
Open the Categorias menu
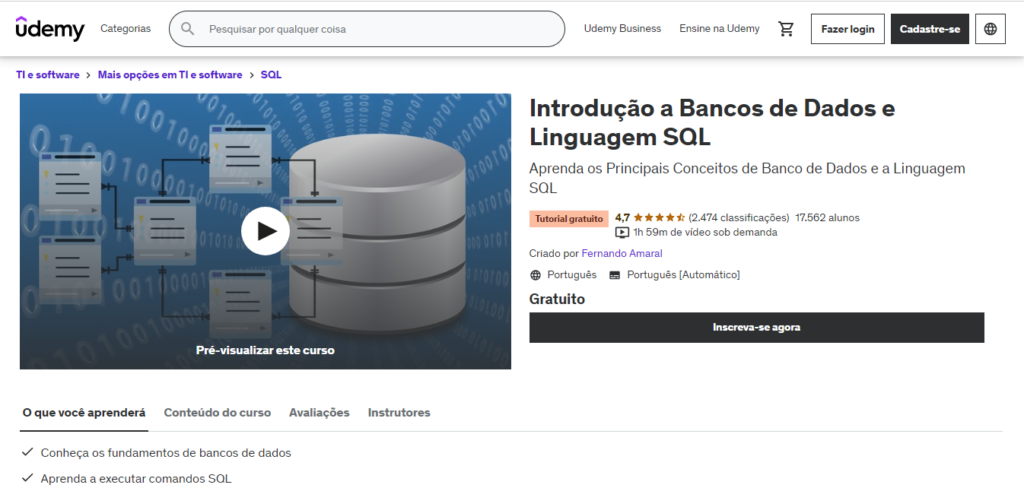(125, 29)
